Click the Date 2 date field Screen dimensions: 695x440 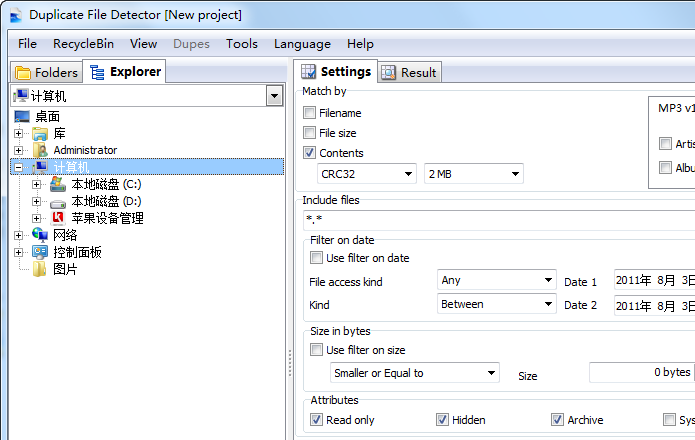coord(654,306)
